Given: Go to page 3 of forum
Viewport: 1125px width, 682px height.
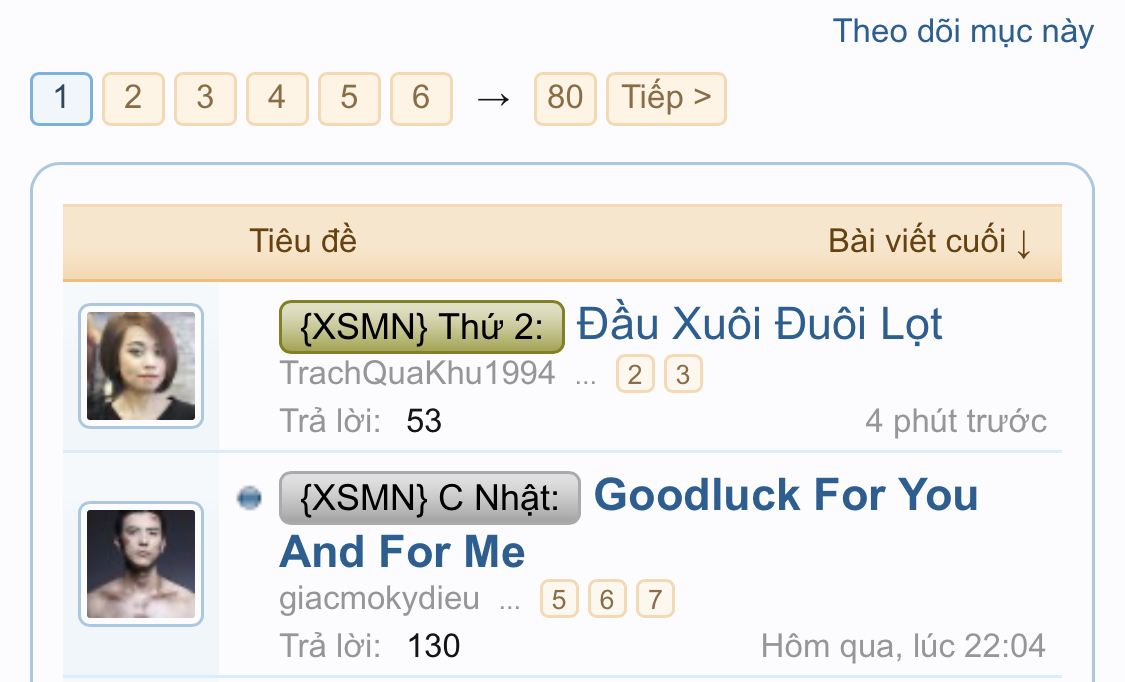Looking at the screenshot, I should tap(205, 98).
